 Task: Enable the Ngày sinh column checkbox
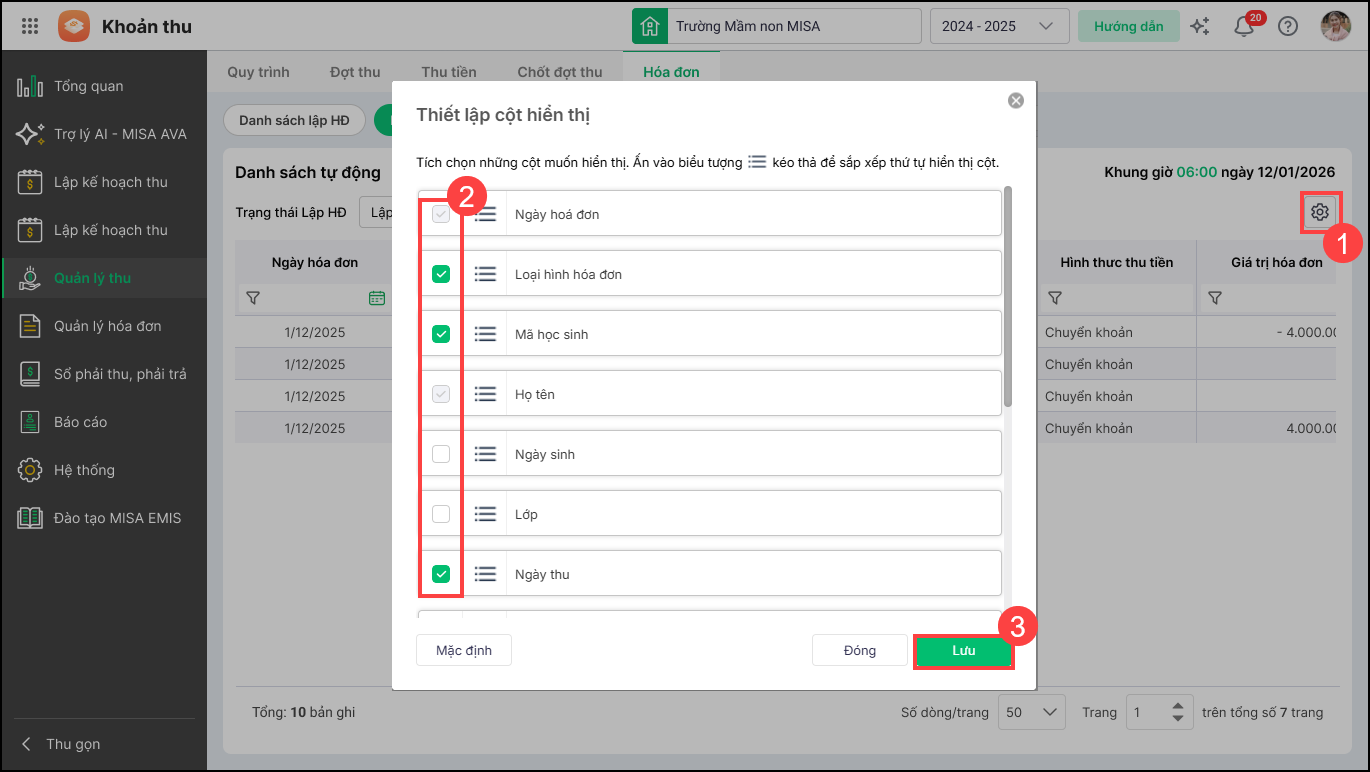pos(440,454)
